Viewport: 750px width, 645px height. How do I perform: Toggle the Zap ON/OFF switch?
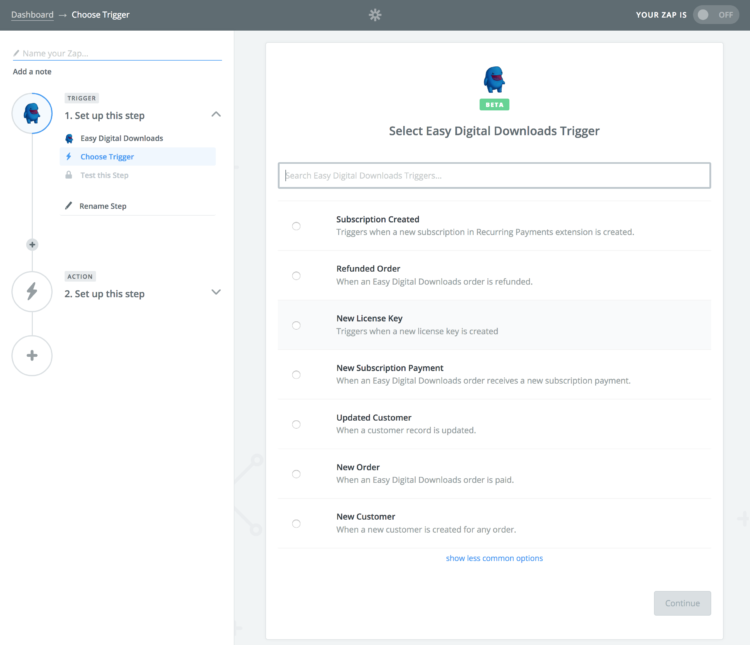[x=716, y=15]
